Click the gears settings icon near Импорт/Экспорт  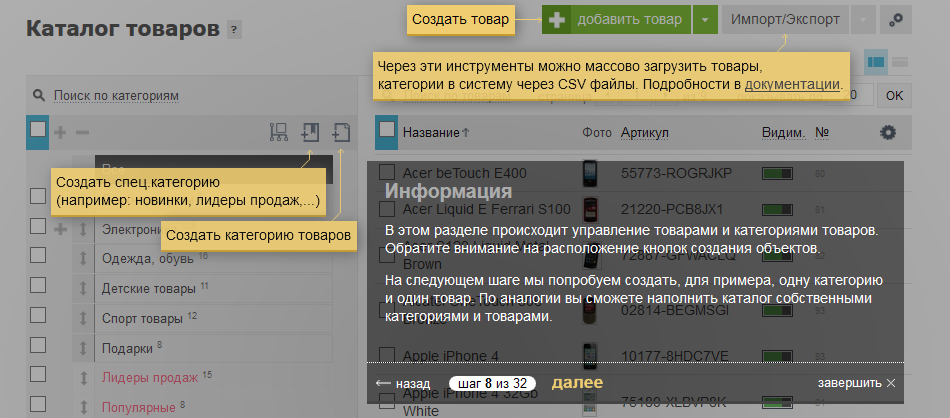click(895, 20)
